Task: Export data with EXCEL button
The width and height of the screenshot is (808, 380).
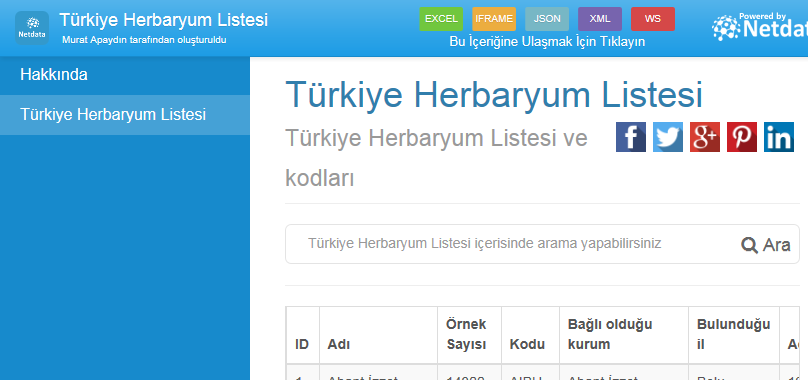Action: coord(441,19)
